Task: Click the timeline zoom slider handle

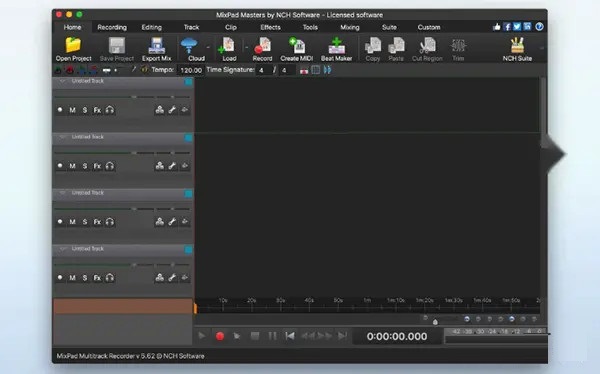Action: (x=435, y=322)
